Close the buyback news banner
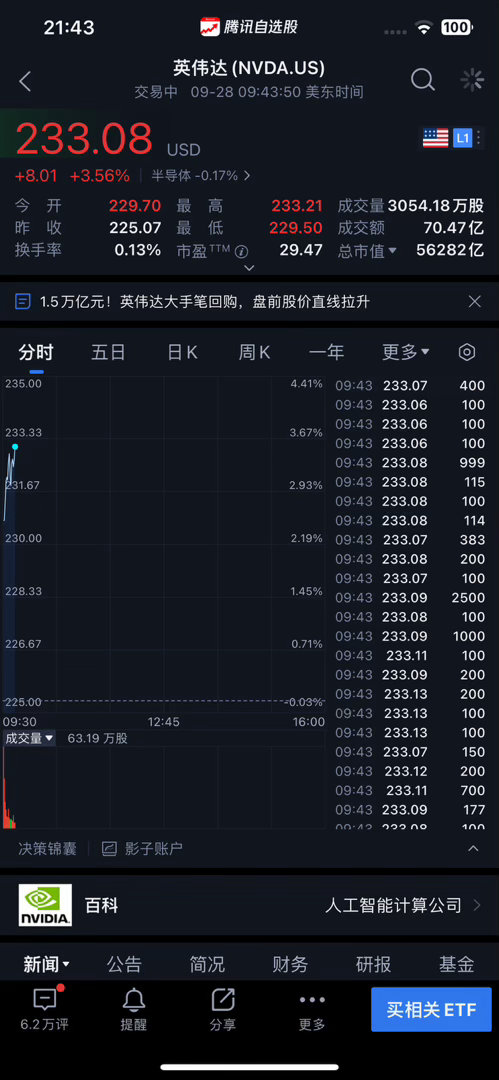Viewport: 499px width, 1080px height. (x=474, y=301)
